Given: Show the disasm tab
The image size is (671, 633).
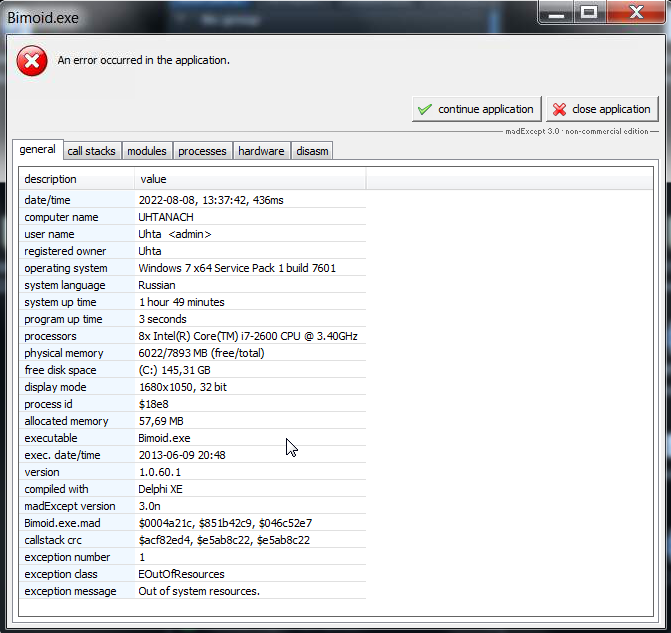Looking at the screenshot, I should (x=312, y=151).
